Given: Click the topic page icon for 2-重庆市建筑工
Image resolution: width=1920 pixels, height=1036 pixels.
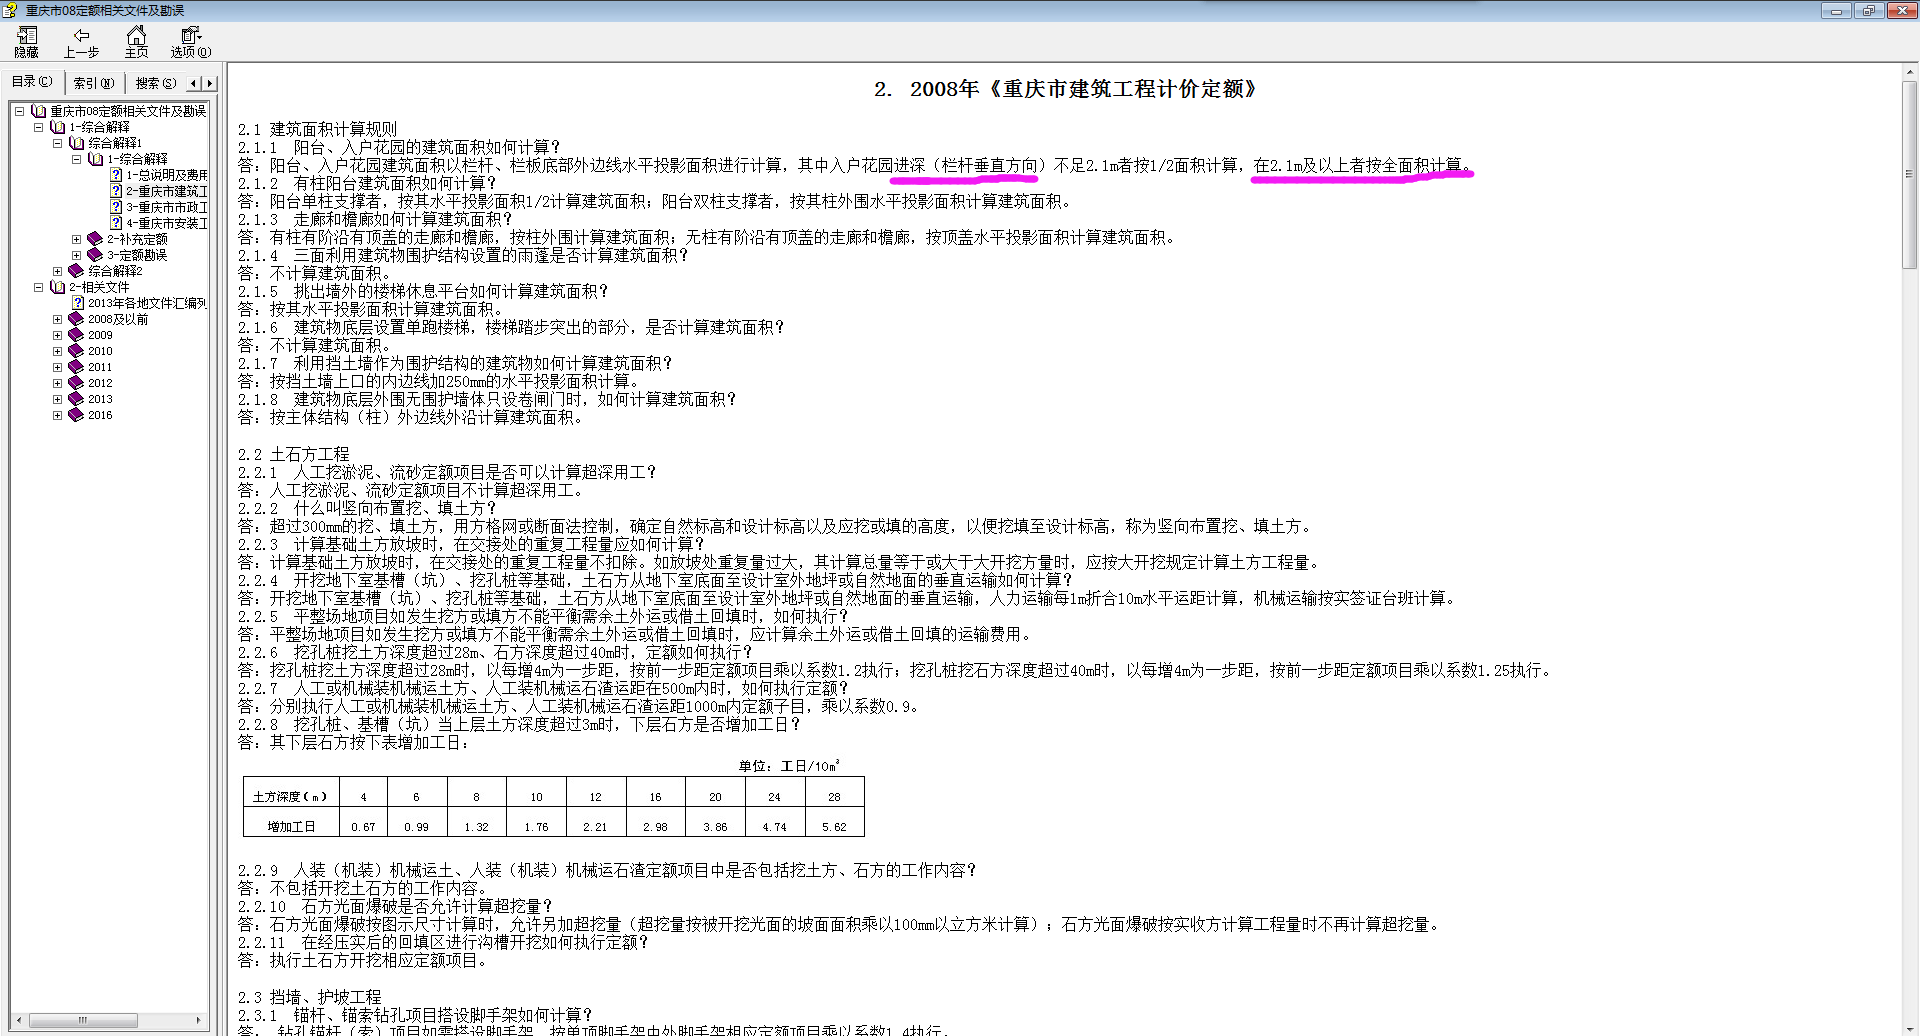Looking at the screenshot, I should click(x=116, y=191).
